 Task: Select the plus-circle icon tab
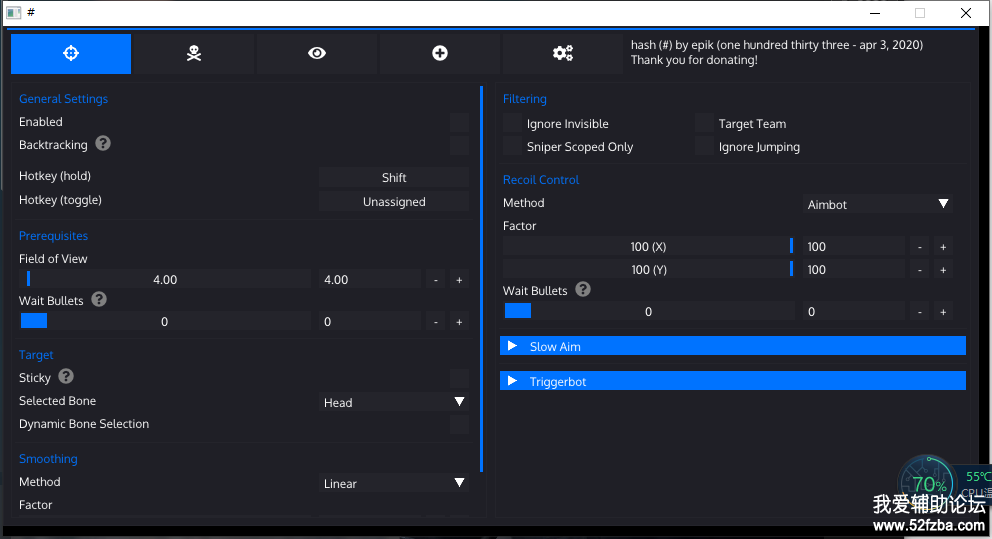pos(440,54)
